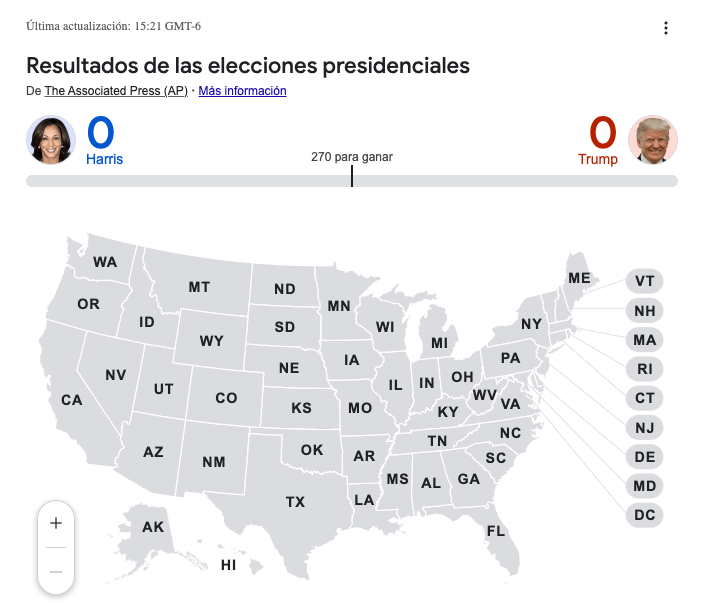Image resolution: width=725 pixels, height=603 pixels.
Task: Select Alaska on the map
Action: (x=152, y=527)
